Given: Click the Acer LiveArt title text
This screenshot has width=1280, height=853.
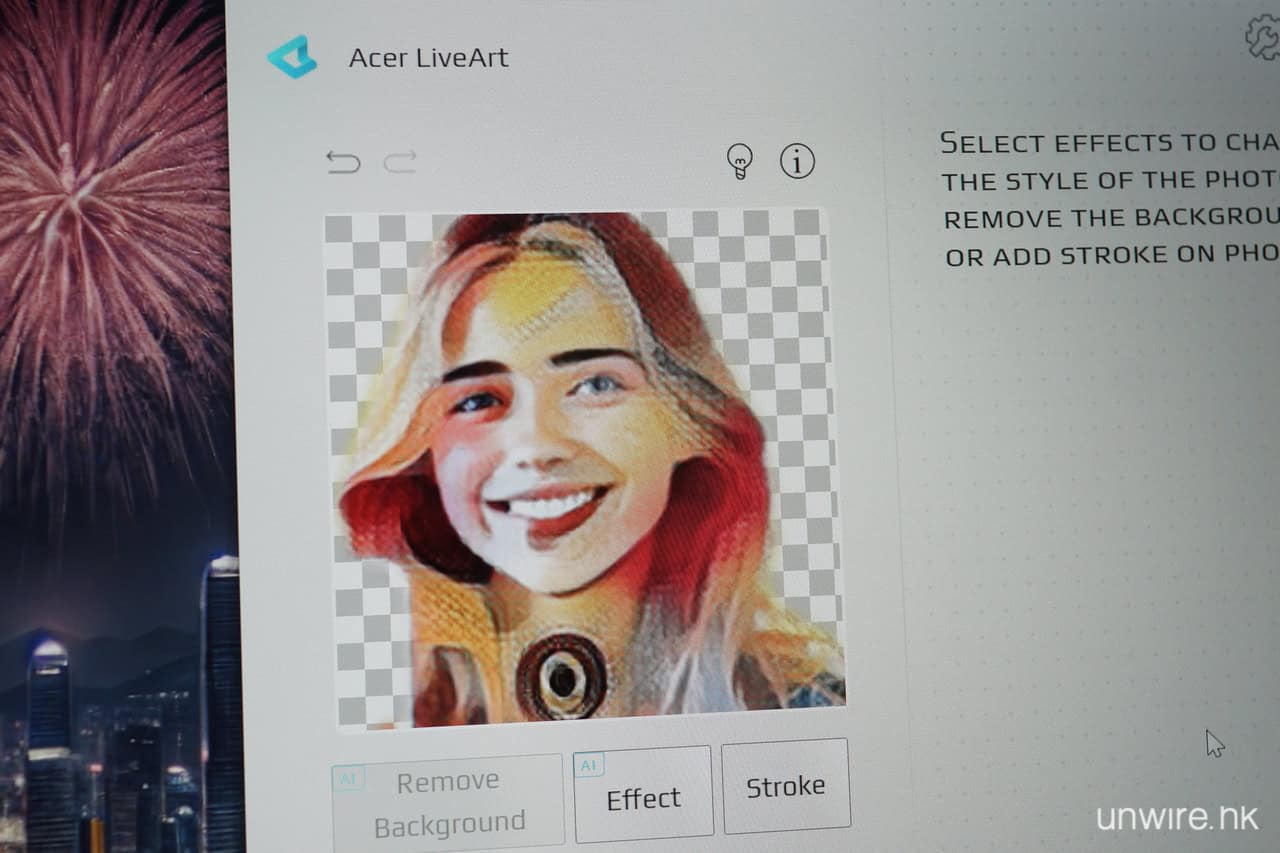Looking at the screenshot, I should click(428, 58).
